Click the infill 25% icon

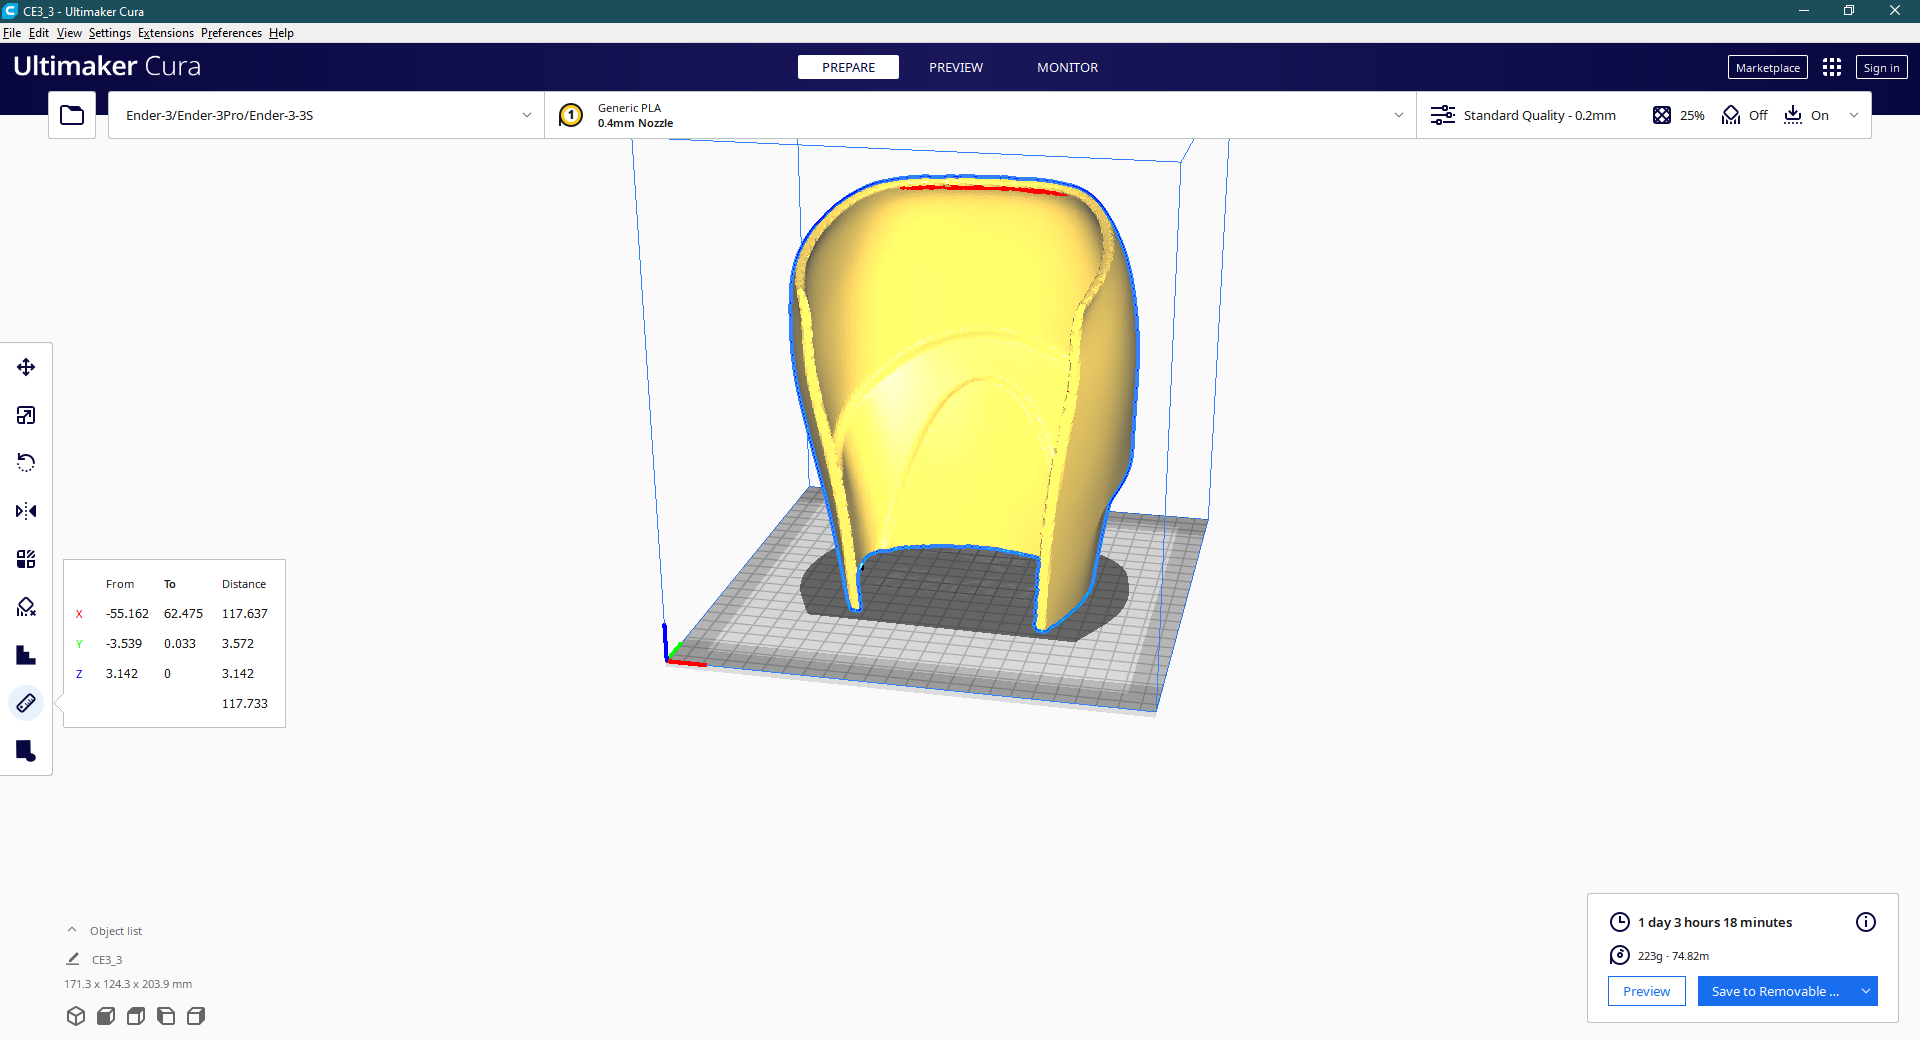click(x=1662, y=115)
